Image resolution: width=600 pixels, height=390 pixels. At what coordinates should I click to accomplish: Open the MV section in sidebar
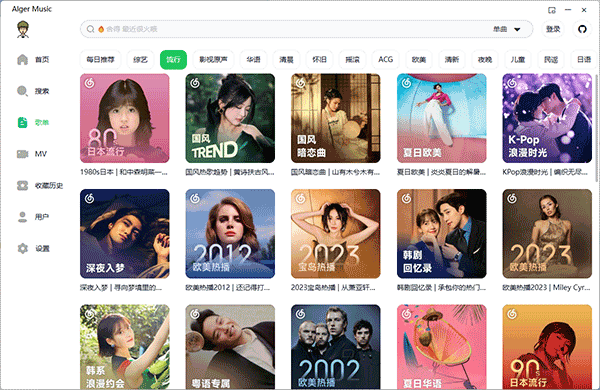(32, 154)
